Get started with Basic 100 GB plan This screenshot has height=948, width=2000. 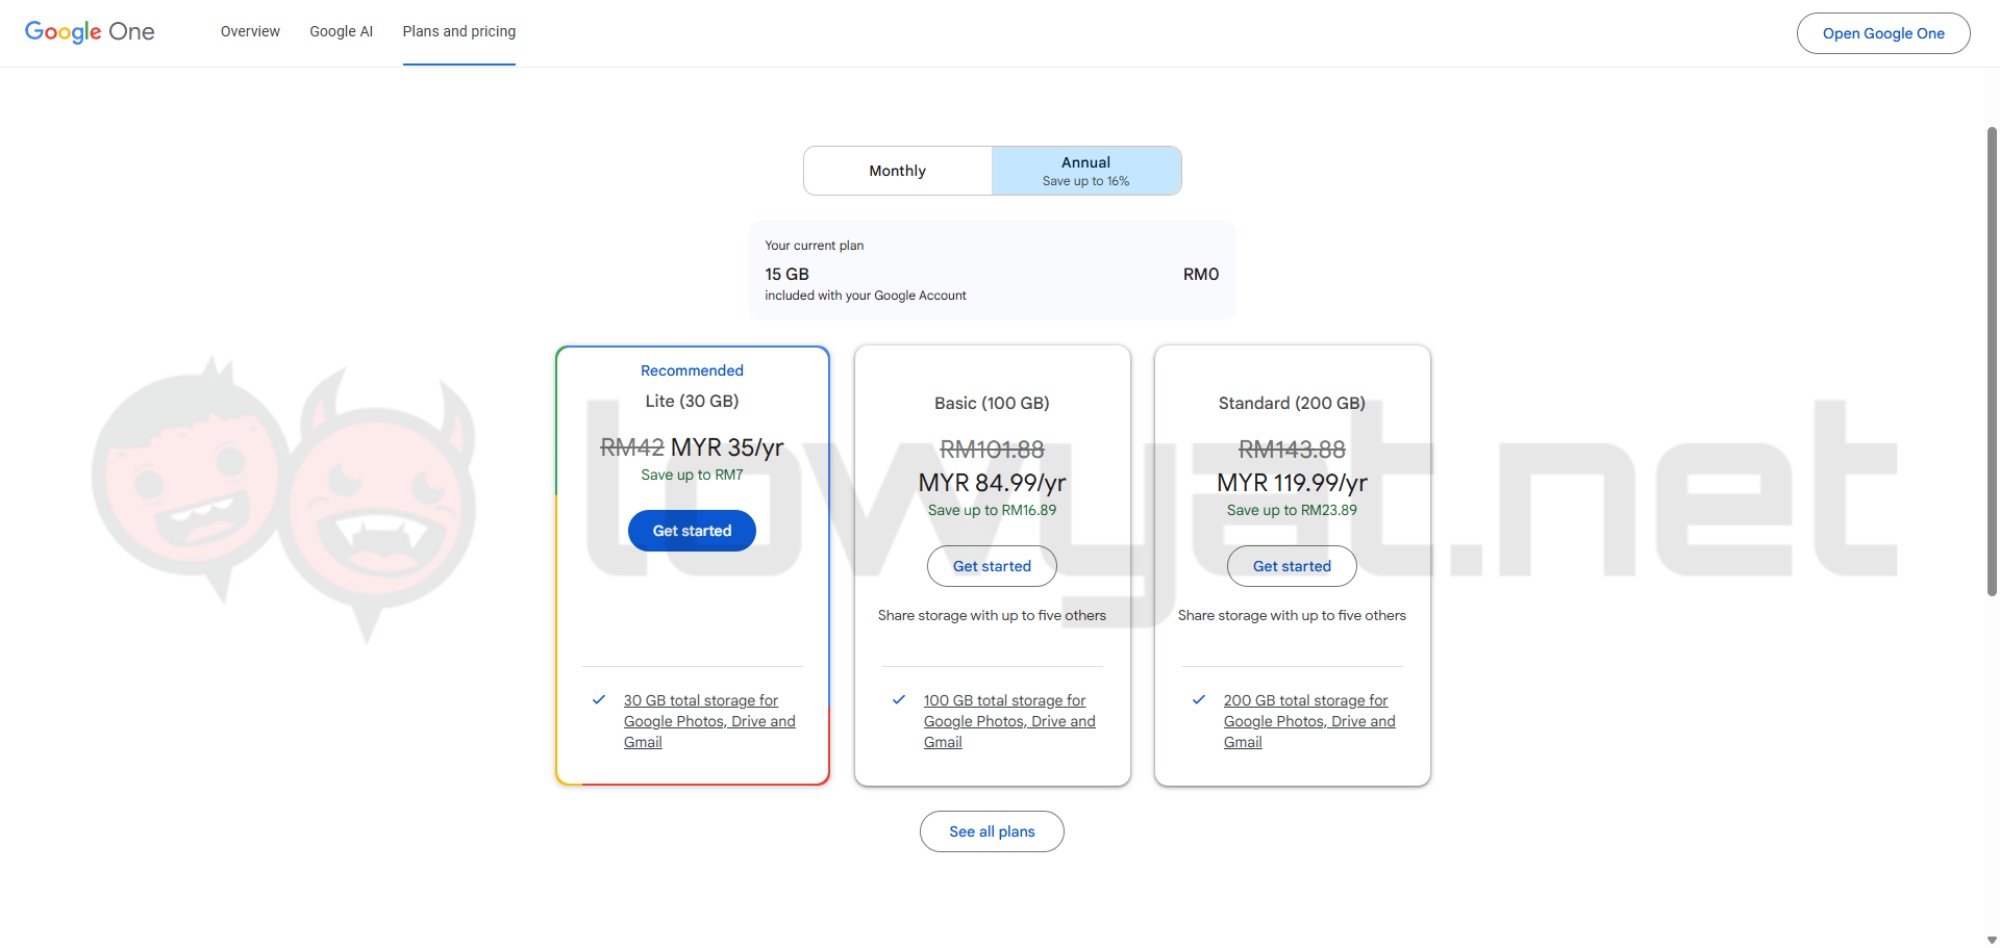click(x=991, y=566)
